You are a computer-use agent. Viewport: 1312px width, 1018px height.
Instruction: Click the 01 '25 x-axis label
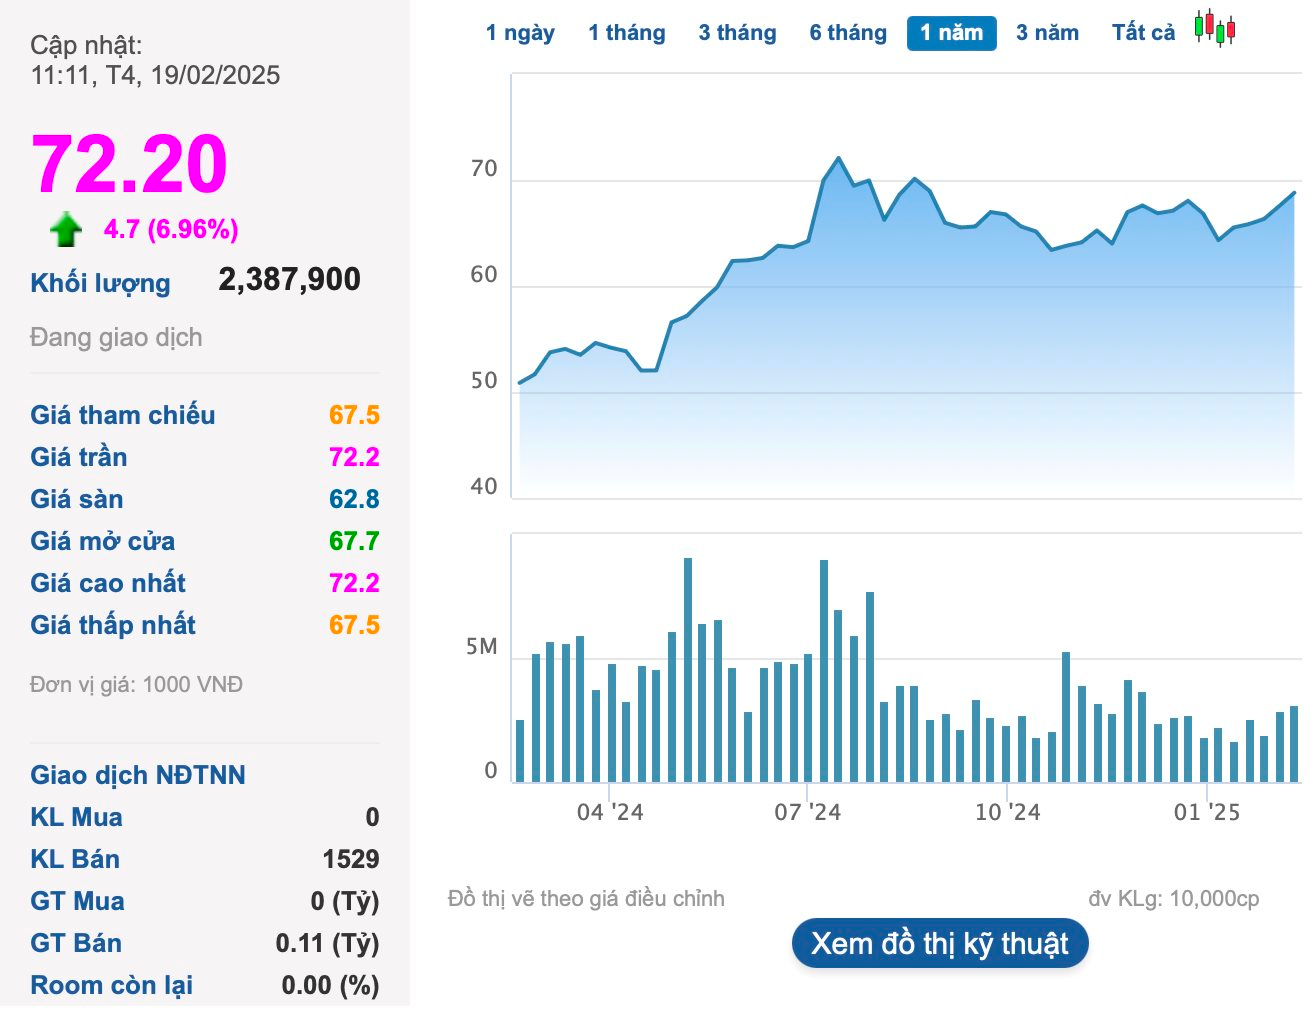pos(1206,812)
